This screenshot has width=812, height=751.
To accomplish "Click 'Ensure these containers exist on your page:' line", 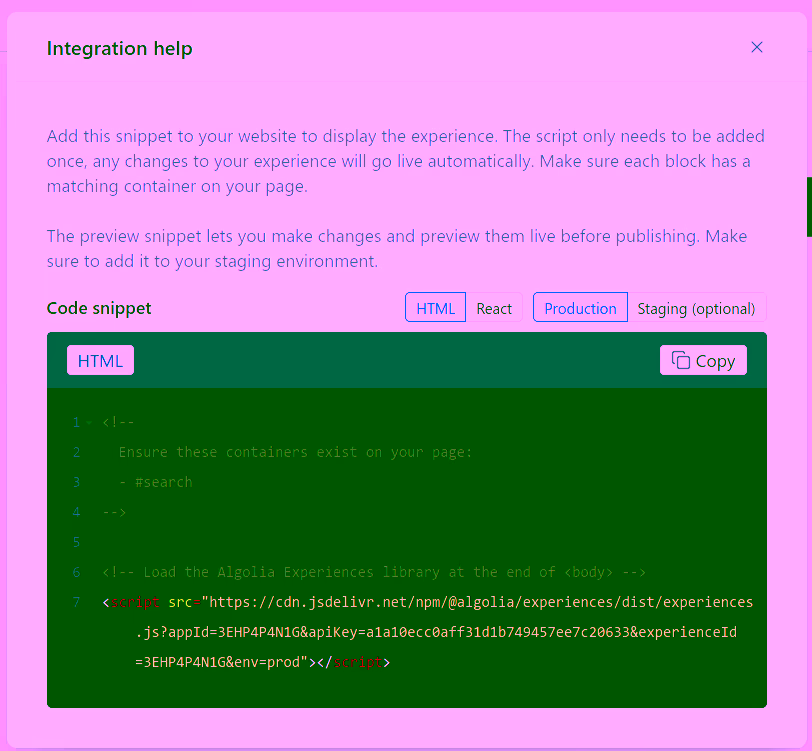I will [295, 452].
